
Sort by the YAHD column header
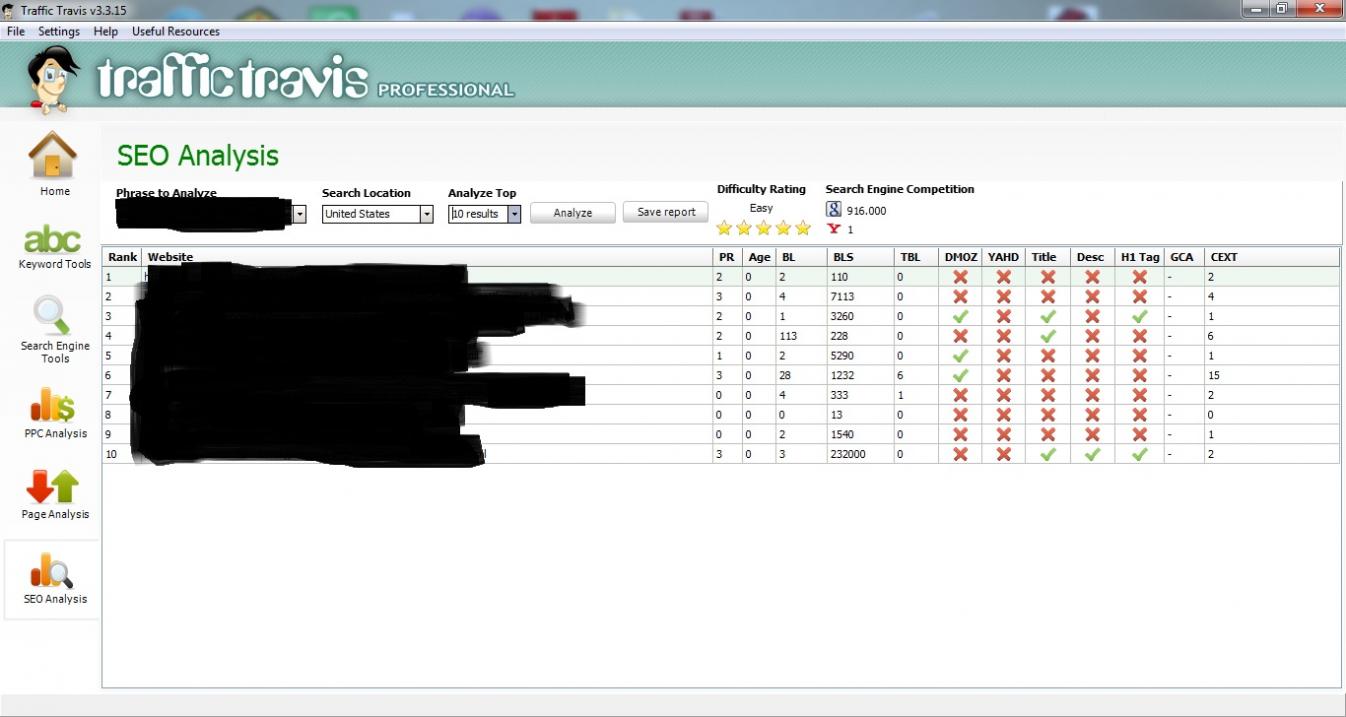[1003, 257]
